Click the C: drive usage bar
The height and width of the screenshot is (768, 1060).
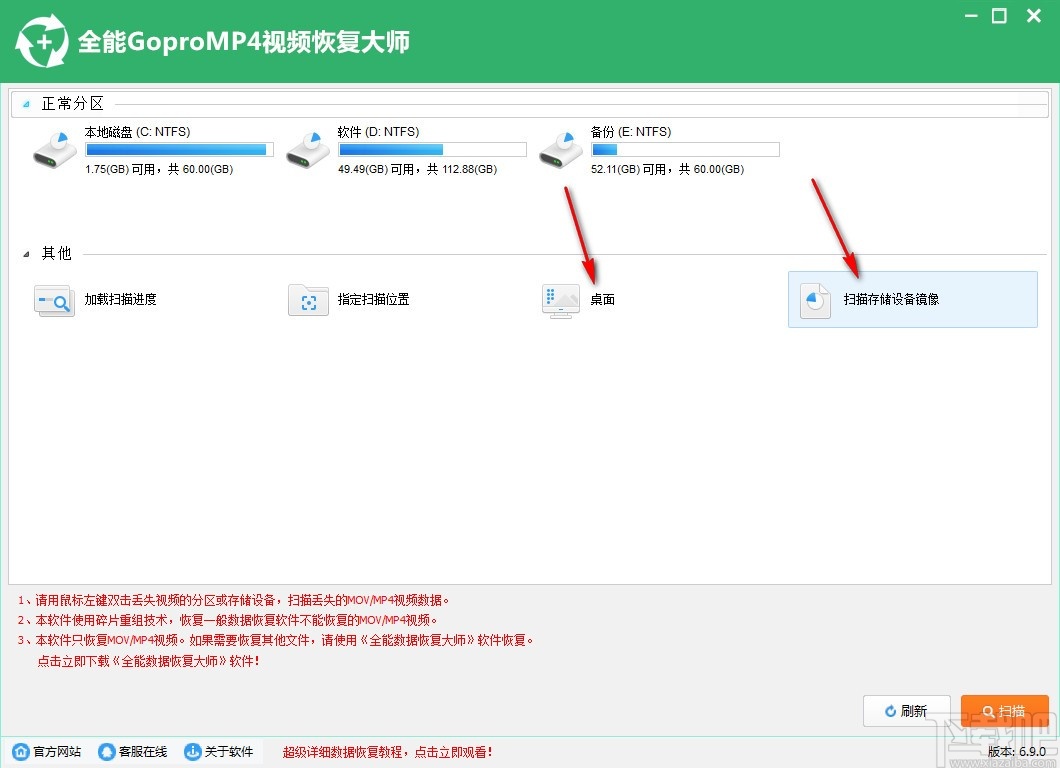click(179, 149)
